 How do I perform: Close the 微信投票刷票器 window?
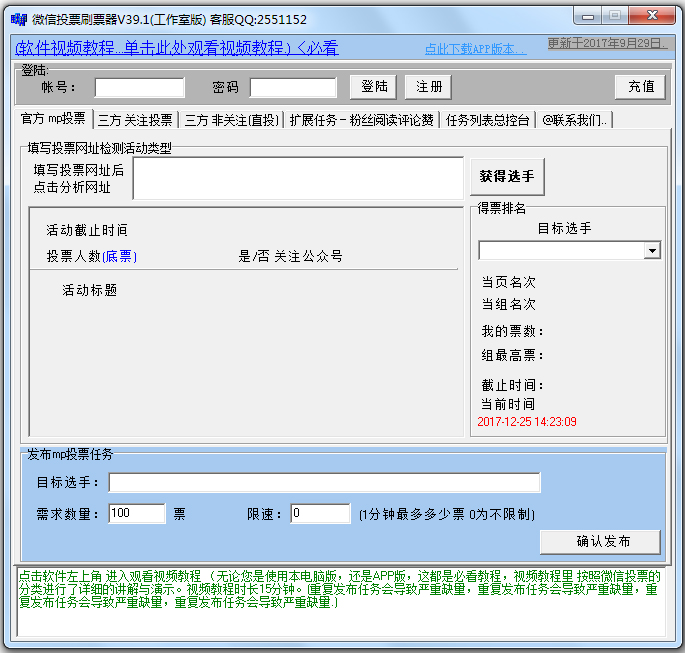(652, 16)
